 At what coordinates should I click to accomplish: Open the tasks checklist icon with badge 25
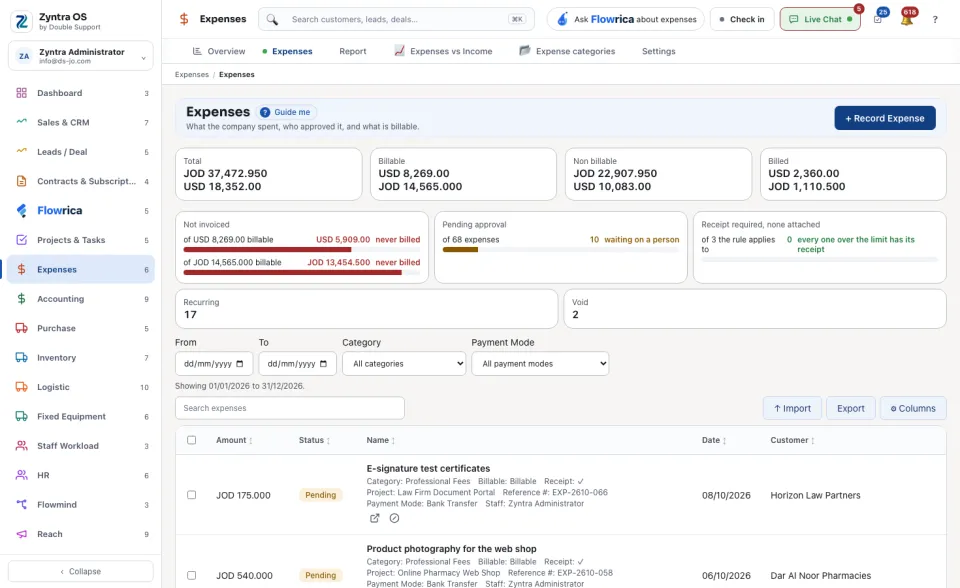(x=878, y=20)
